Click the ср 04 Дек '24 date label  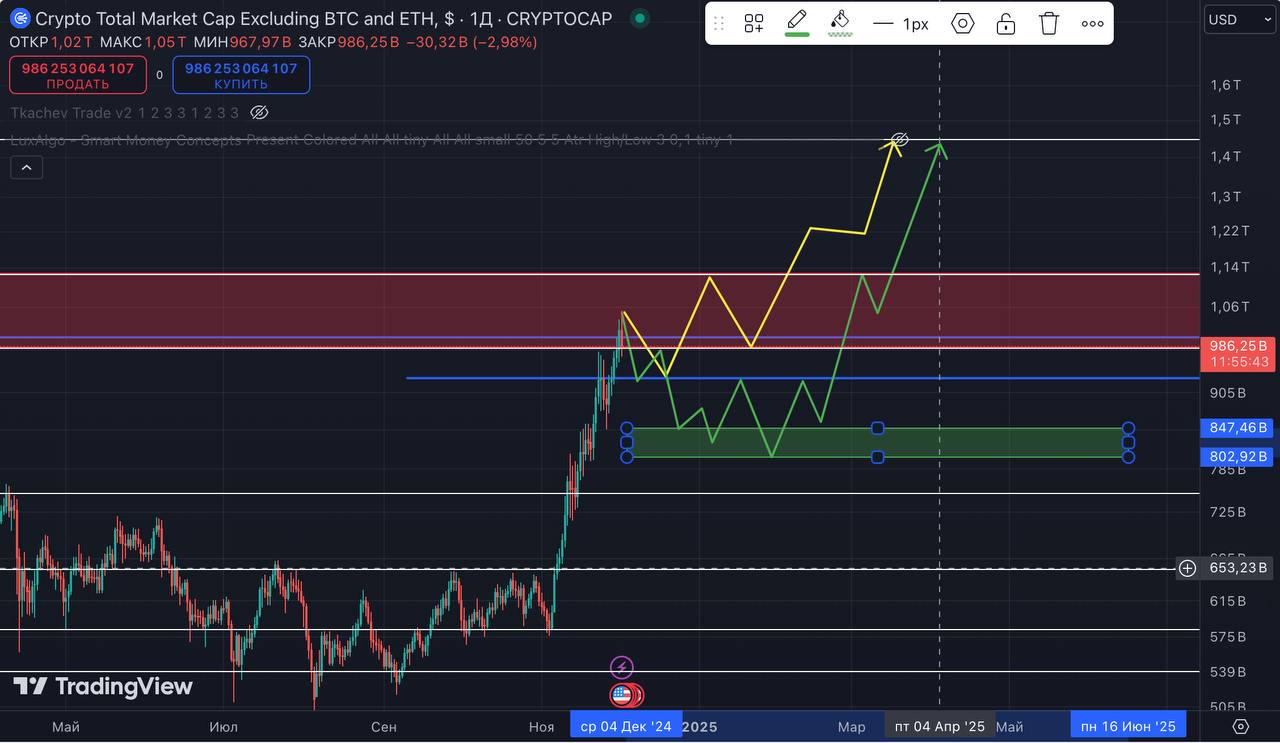coord(626,726)
